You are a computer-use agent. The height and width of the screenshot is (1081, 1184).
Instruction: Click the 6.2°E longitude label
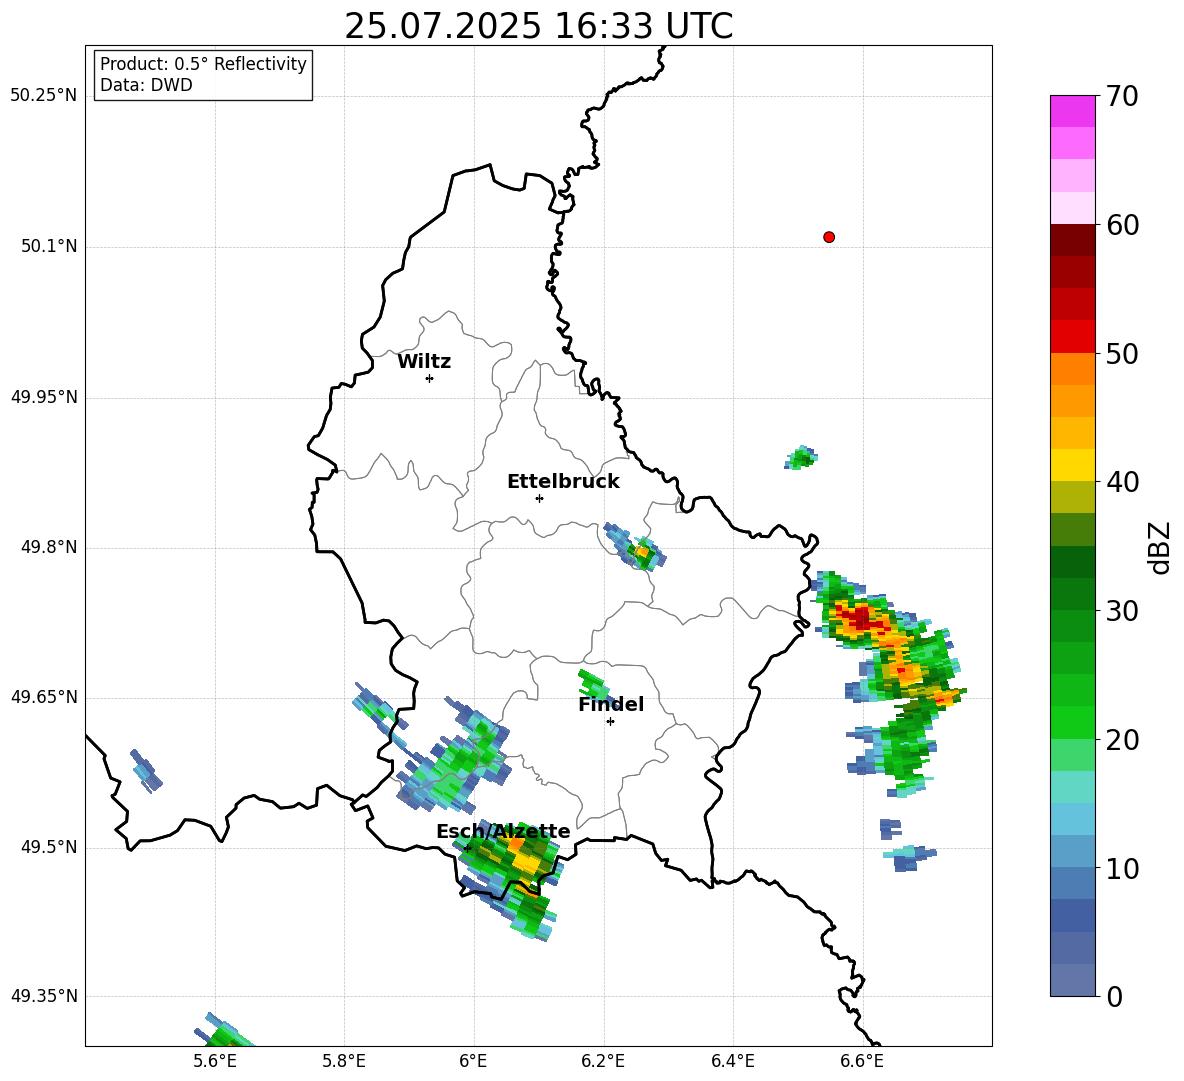[x=603, y=1061]
